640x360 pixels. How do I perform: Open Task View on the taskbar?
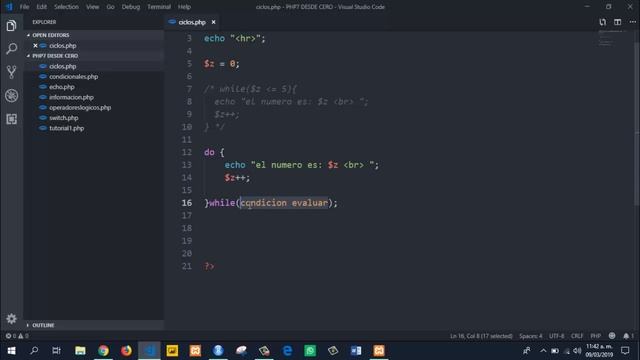pyautogui.click(x=57, y=351)
